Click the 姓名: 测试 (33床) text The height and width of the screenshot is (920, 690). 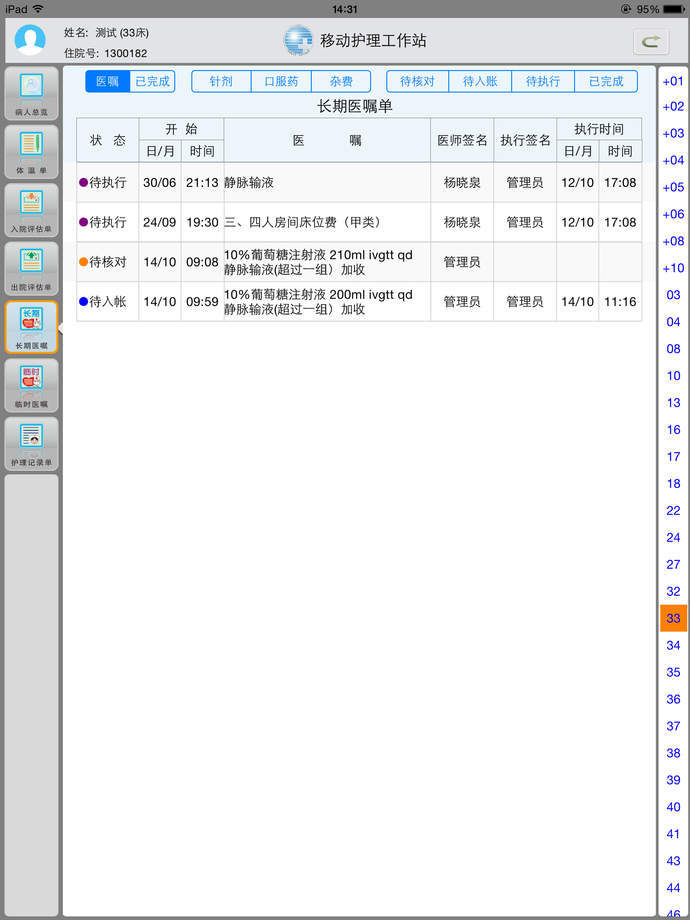tap(106, 33)
